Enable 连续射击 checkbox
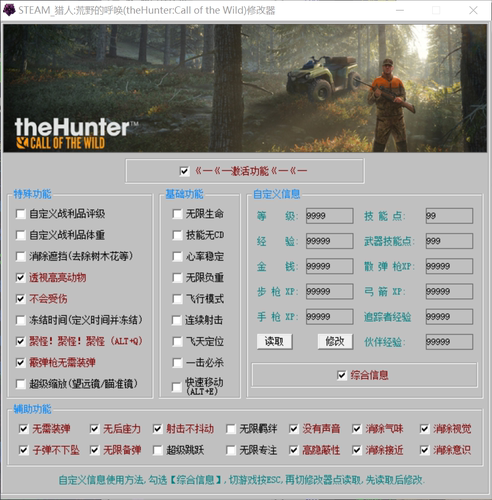Screen dimensions: 492x500 click(x=177, y=320)
